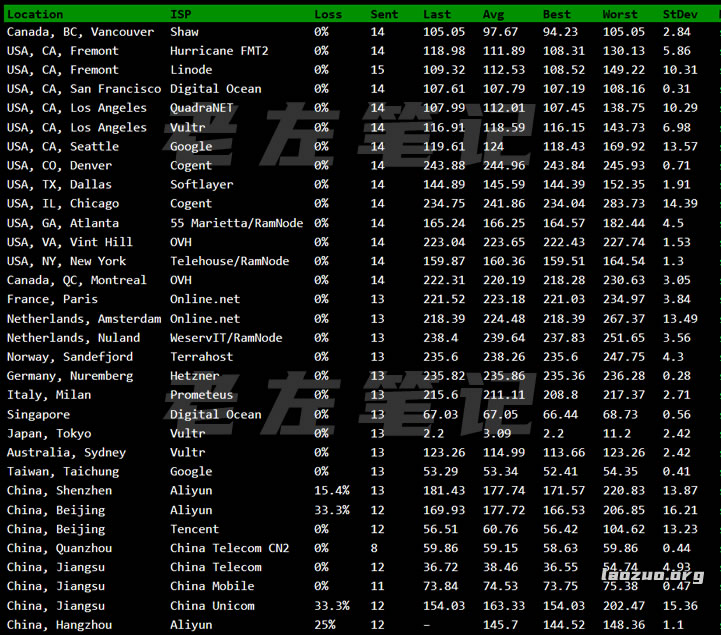The image size is (721, 635).
Task: Click the Avg column header
Action: click(493, 14)
